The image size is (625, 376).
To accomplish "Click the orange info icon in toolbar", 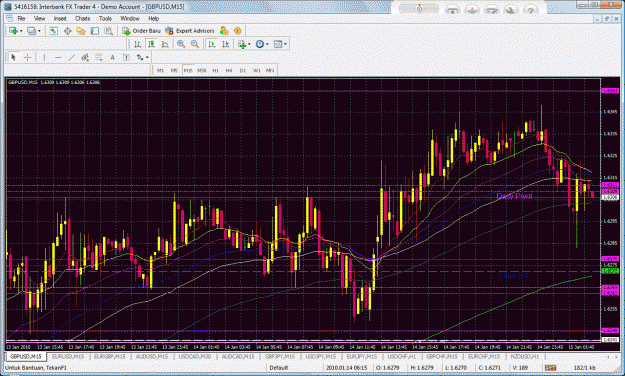I will coord(238,31).
